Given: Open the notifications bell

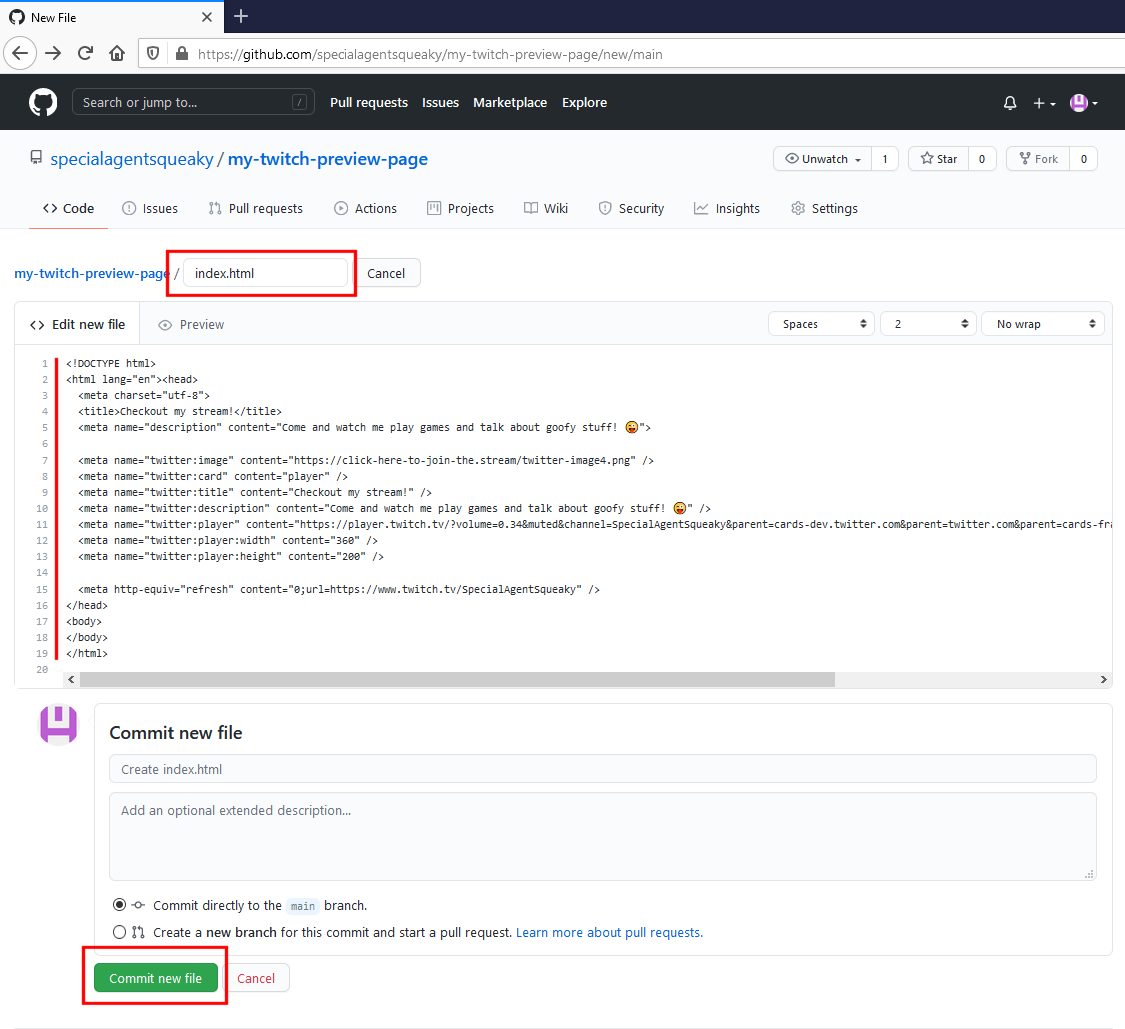Looking at the screenshot, I should [x=1010, y=102].
